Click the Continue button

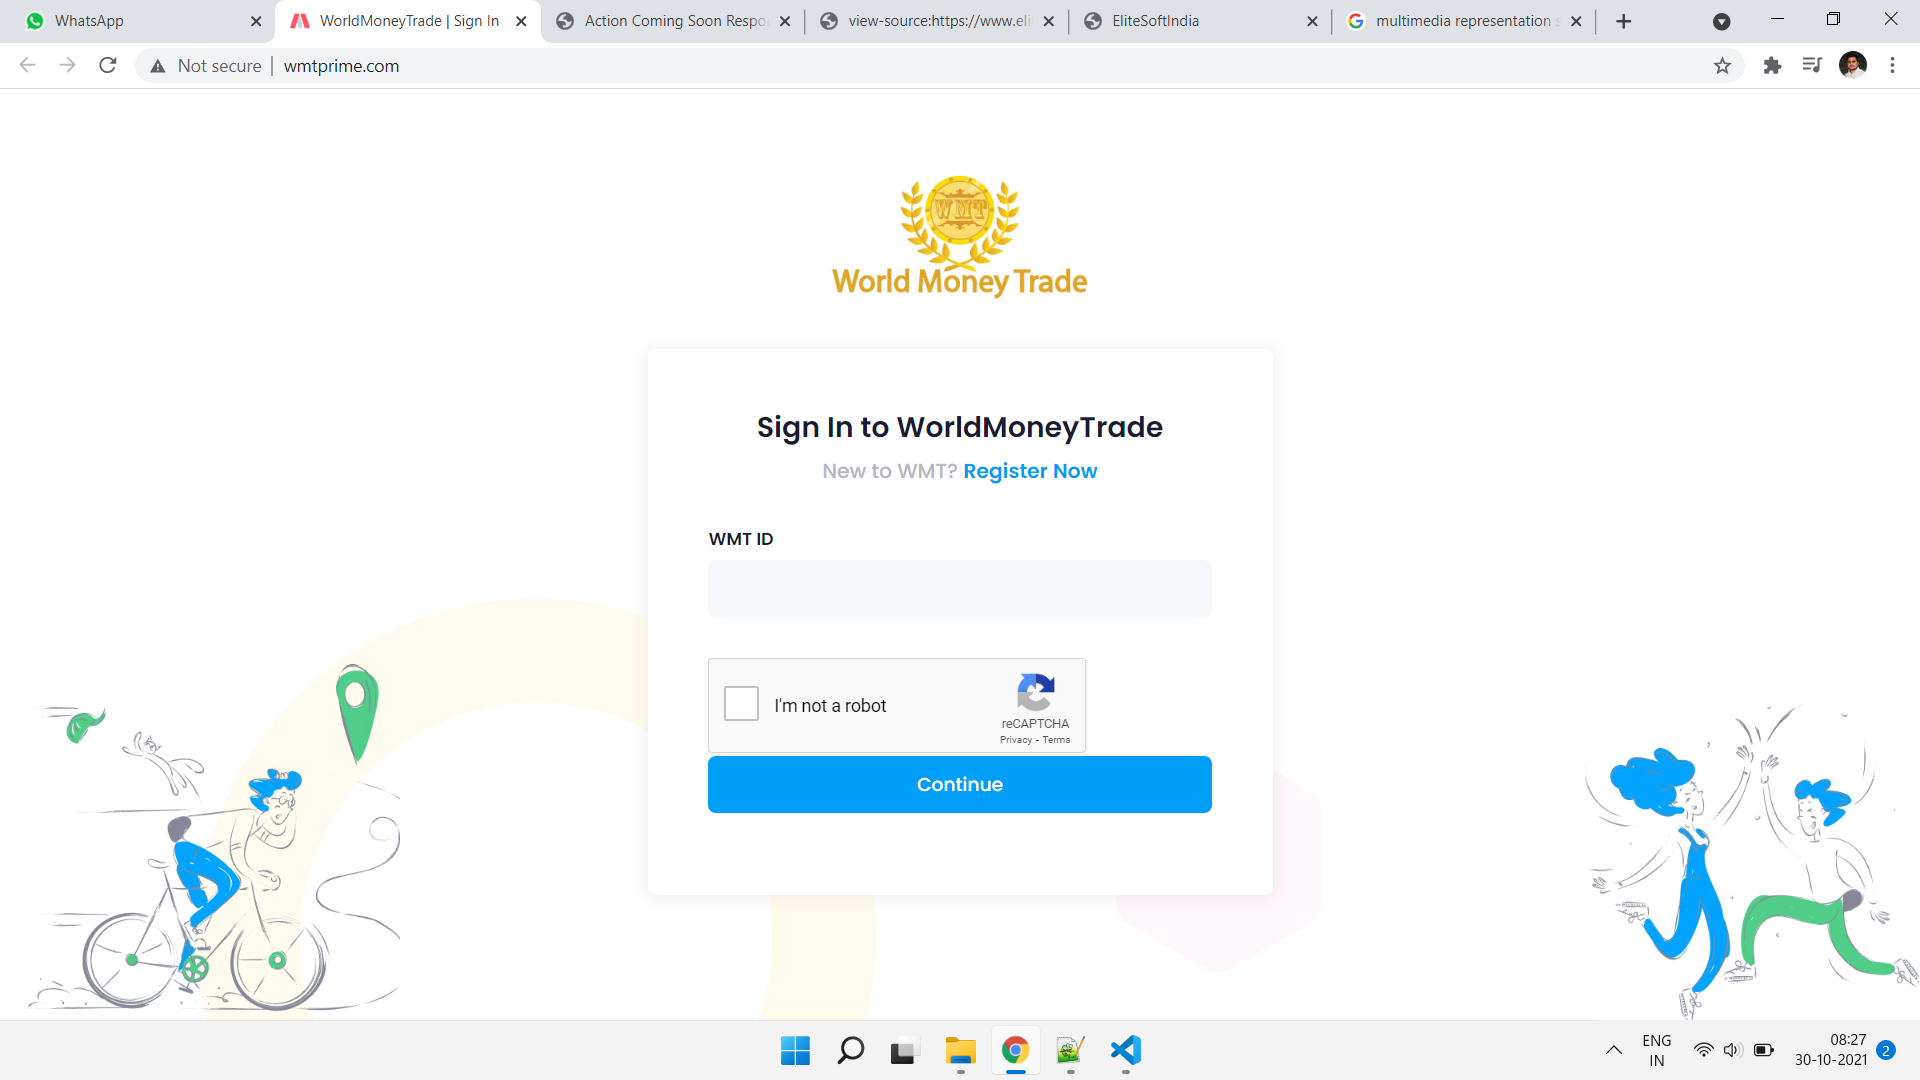960,784
